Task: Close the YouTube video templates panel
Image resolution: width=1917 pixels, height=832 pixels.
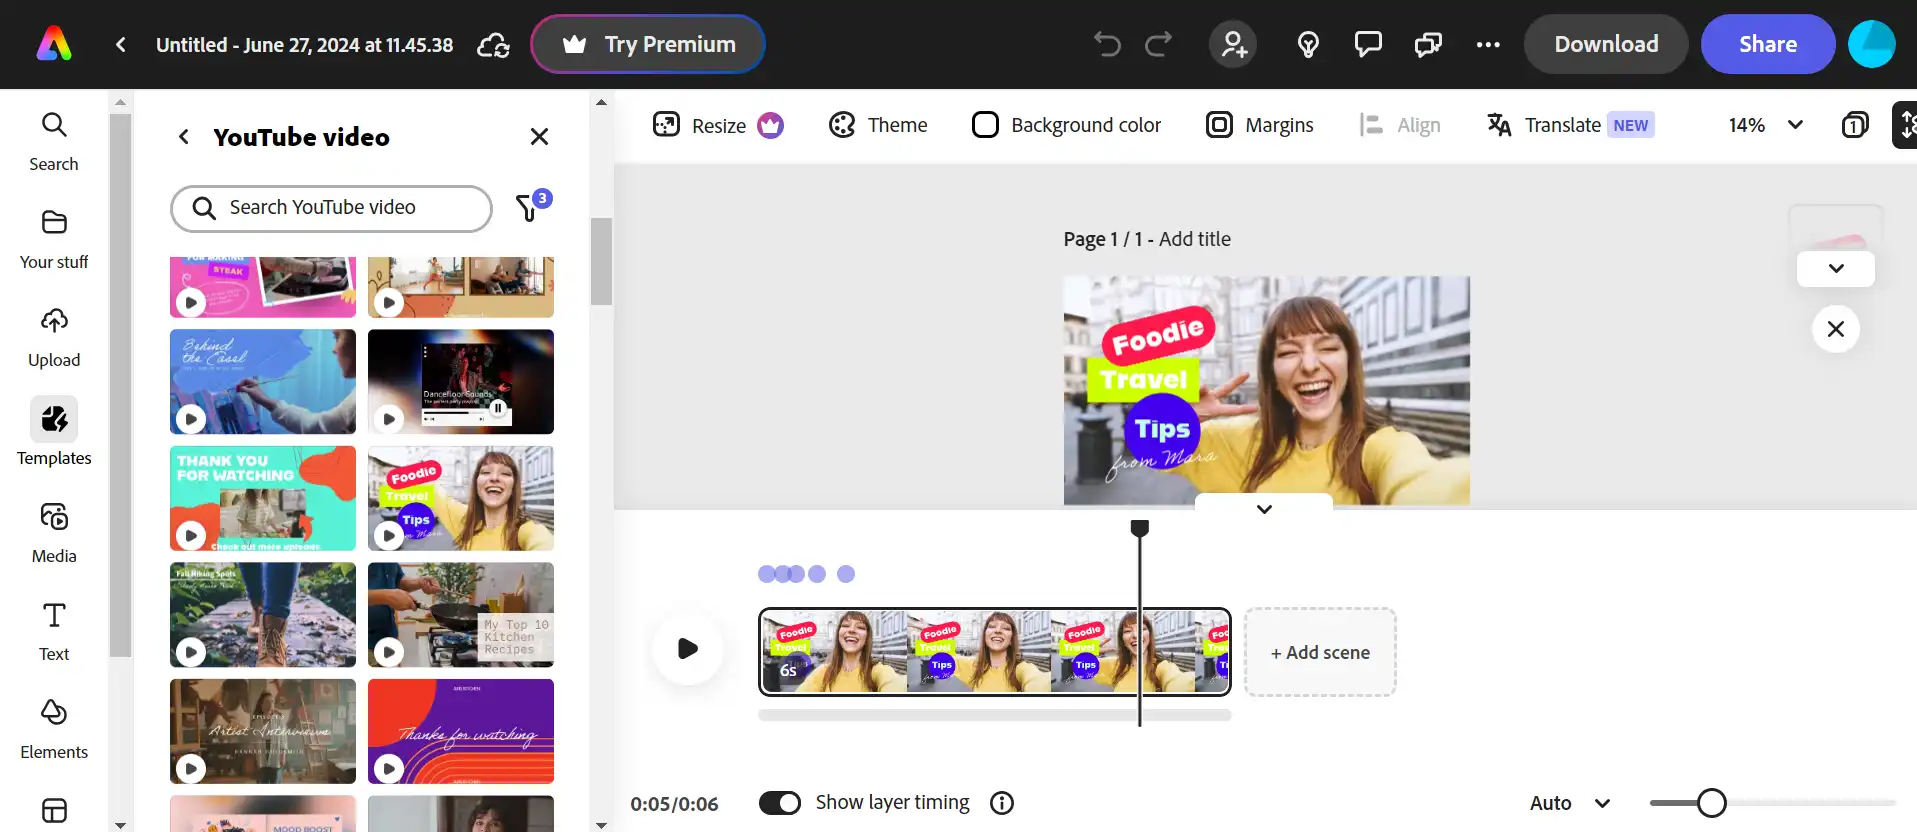Action: pyautogui.click(x=539, y=137)
